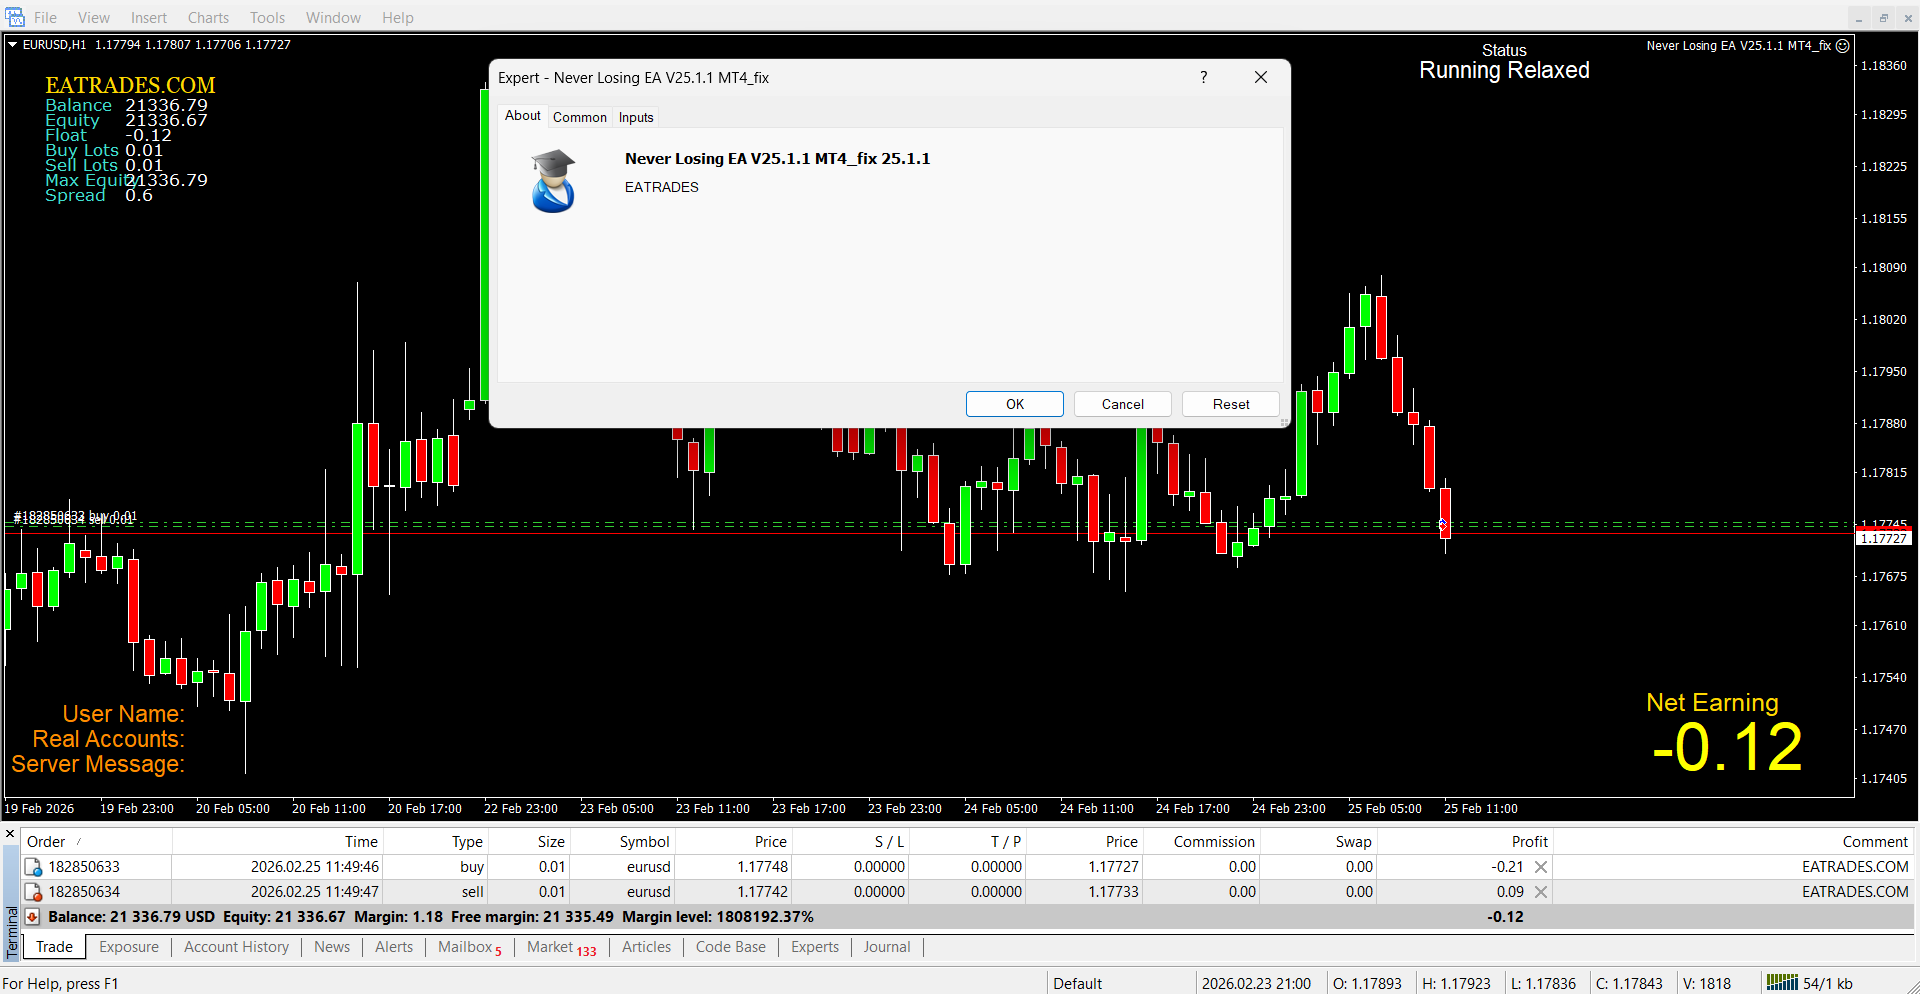
Task: Click the current price label 1.17727
Action: (1884, 538)
